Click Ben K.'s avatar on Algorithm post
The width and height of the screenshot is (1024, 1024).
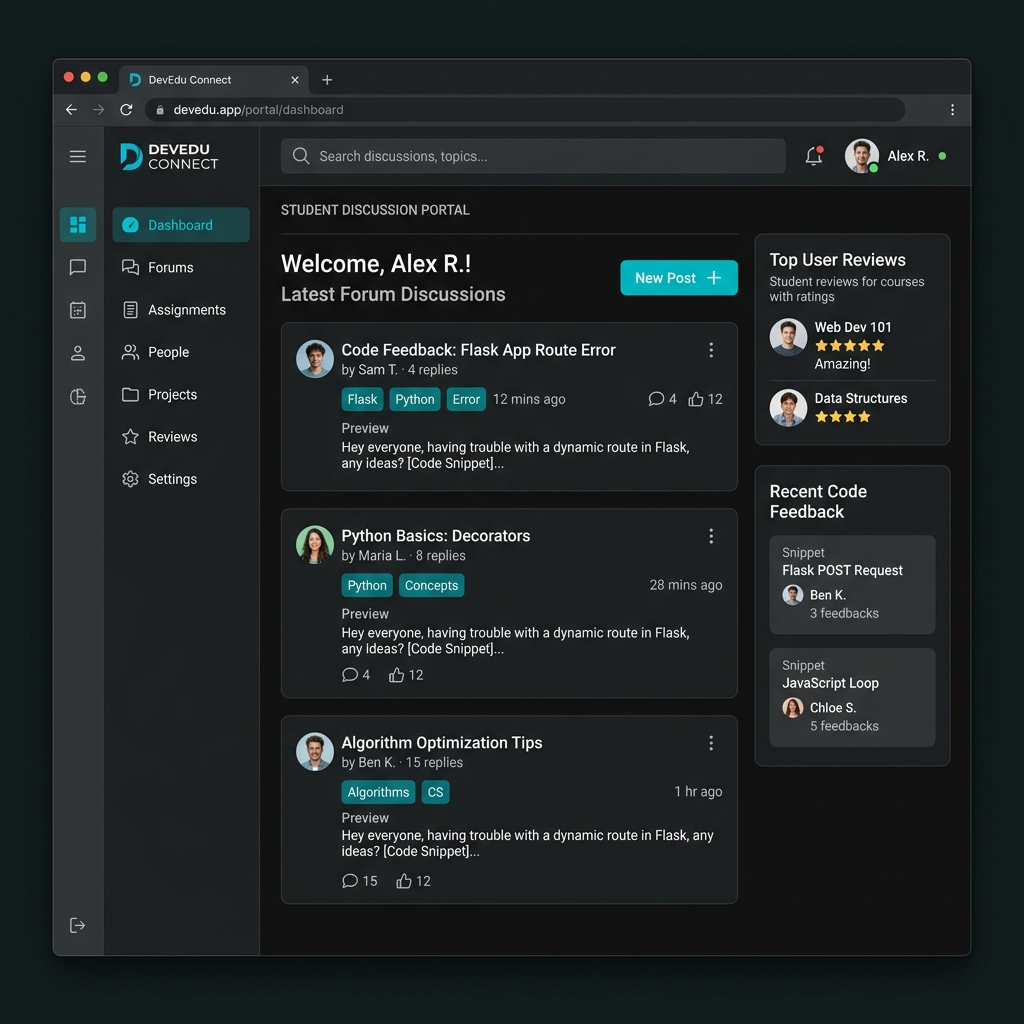click(315, 752)
